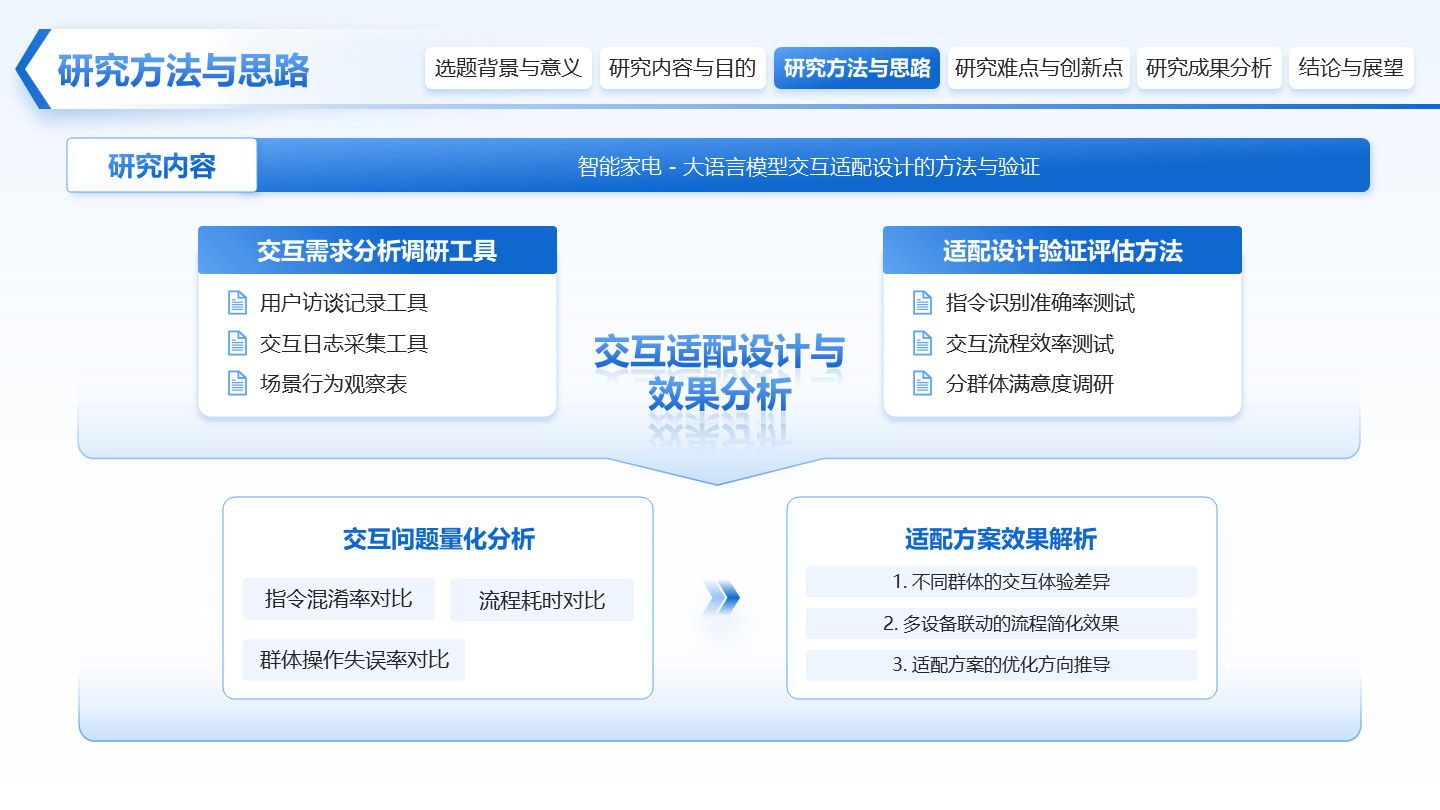Click the document icon beside 分群体满意度调研

tap(923, 384)
